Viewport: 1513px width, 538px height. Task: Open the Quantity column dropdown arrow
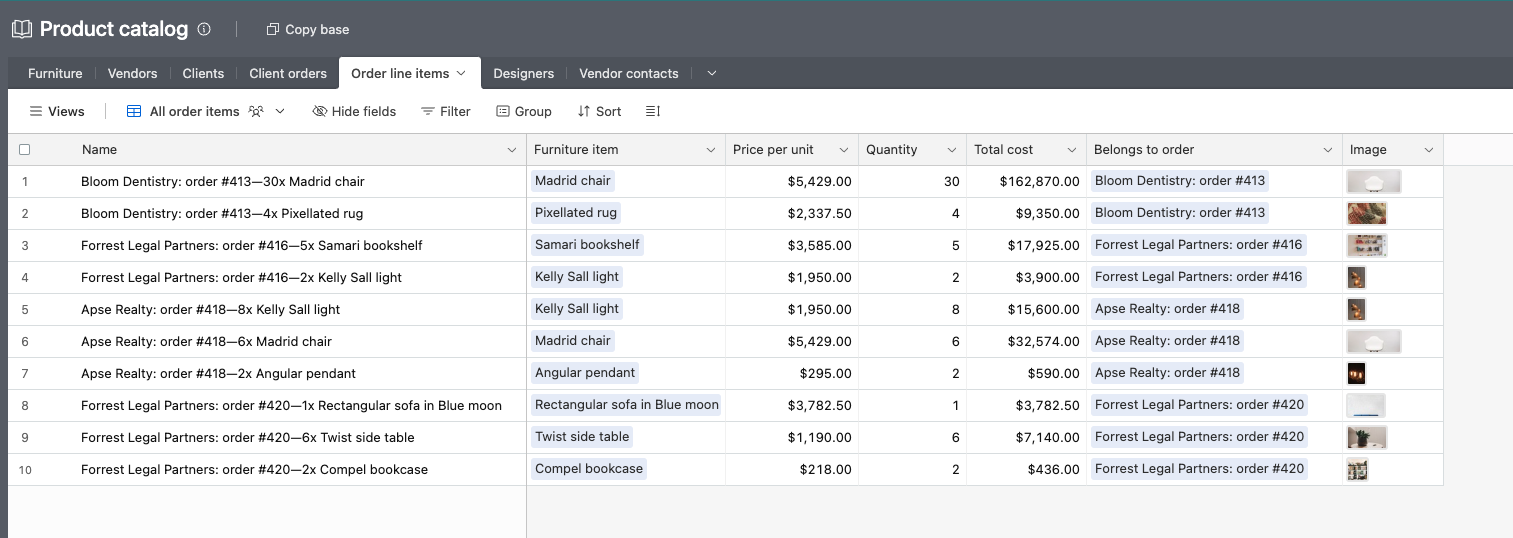(952, 150)
